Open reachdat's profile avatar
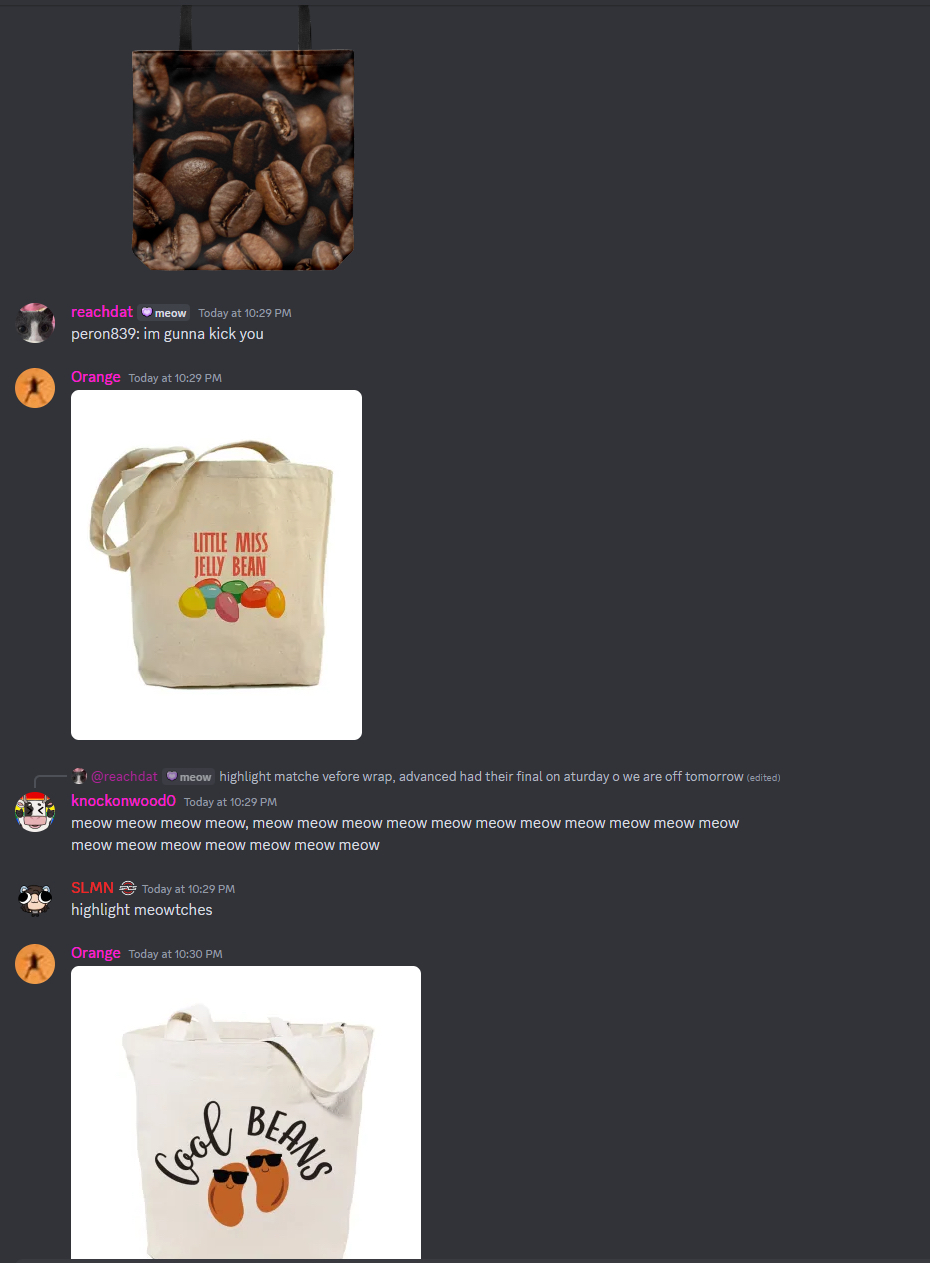Viewport: 930px width, 1263px height. click(x=35, y=323)
